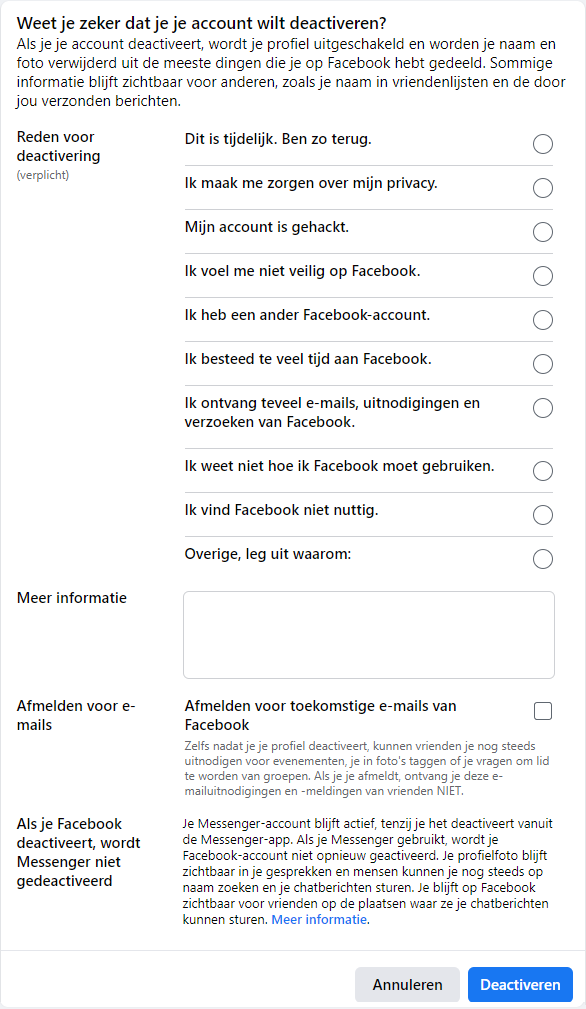This screenshot has width=586, height=1009.
Task: Click the Annuleren button
Action: pos(407,985)
